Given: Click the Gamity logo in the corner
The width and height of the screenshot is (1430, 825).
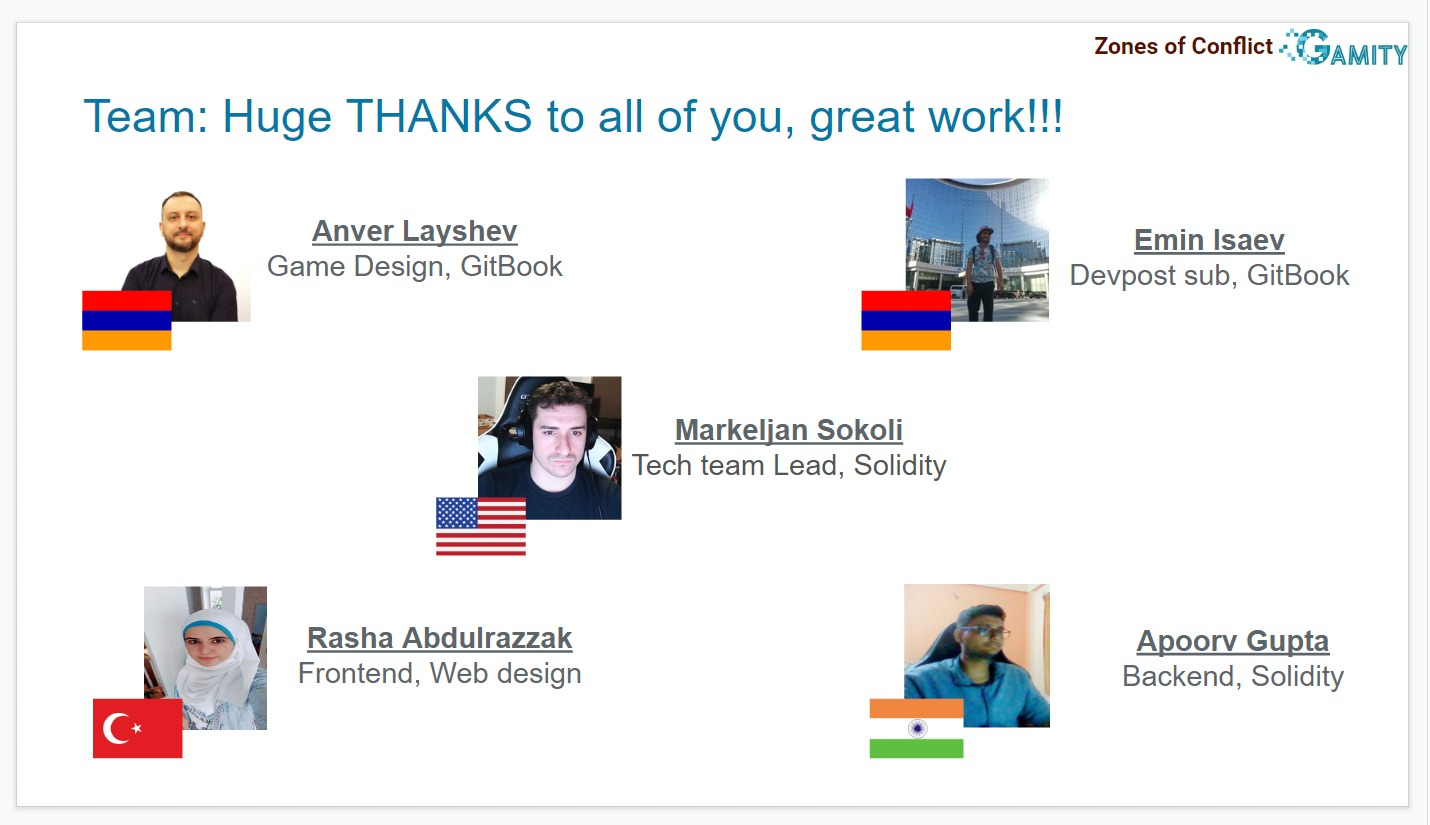Looking at the screenshot, I should pyautogui.click(x=1344, y=47).
